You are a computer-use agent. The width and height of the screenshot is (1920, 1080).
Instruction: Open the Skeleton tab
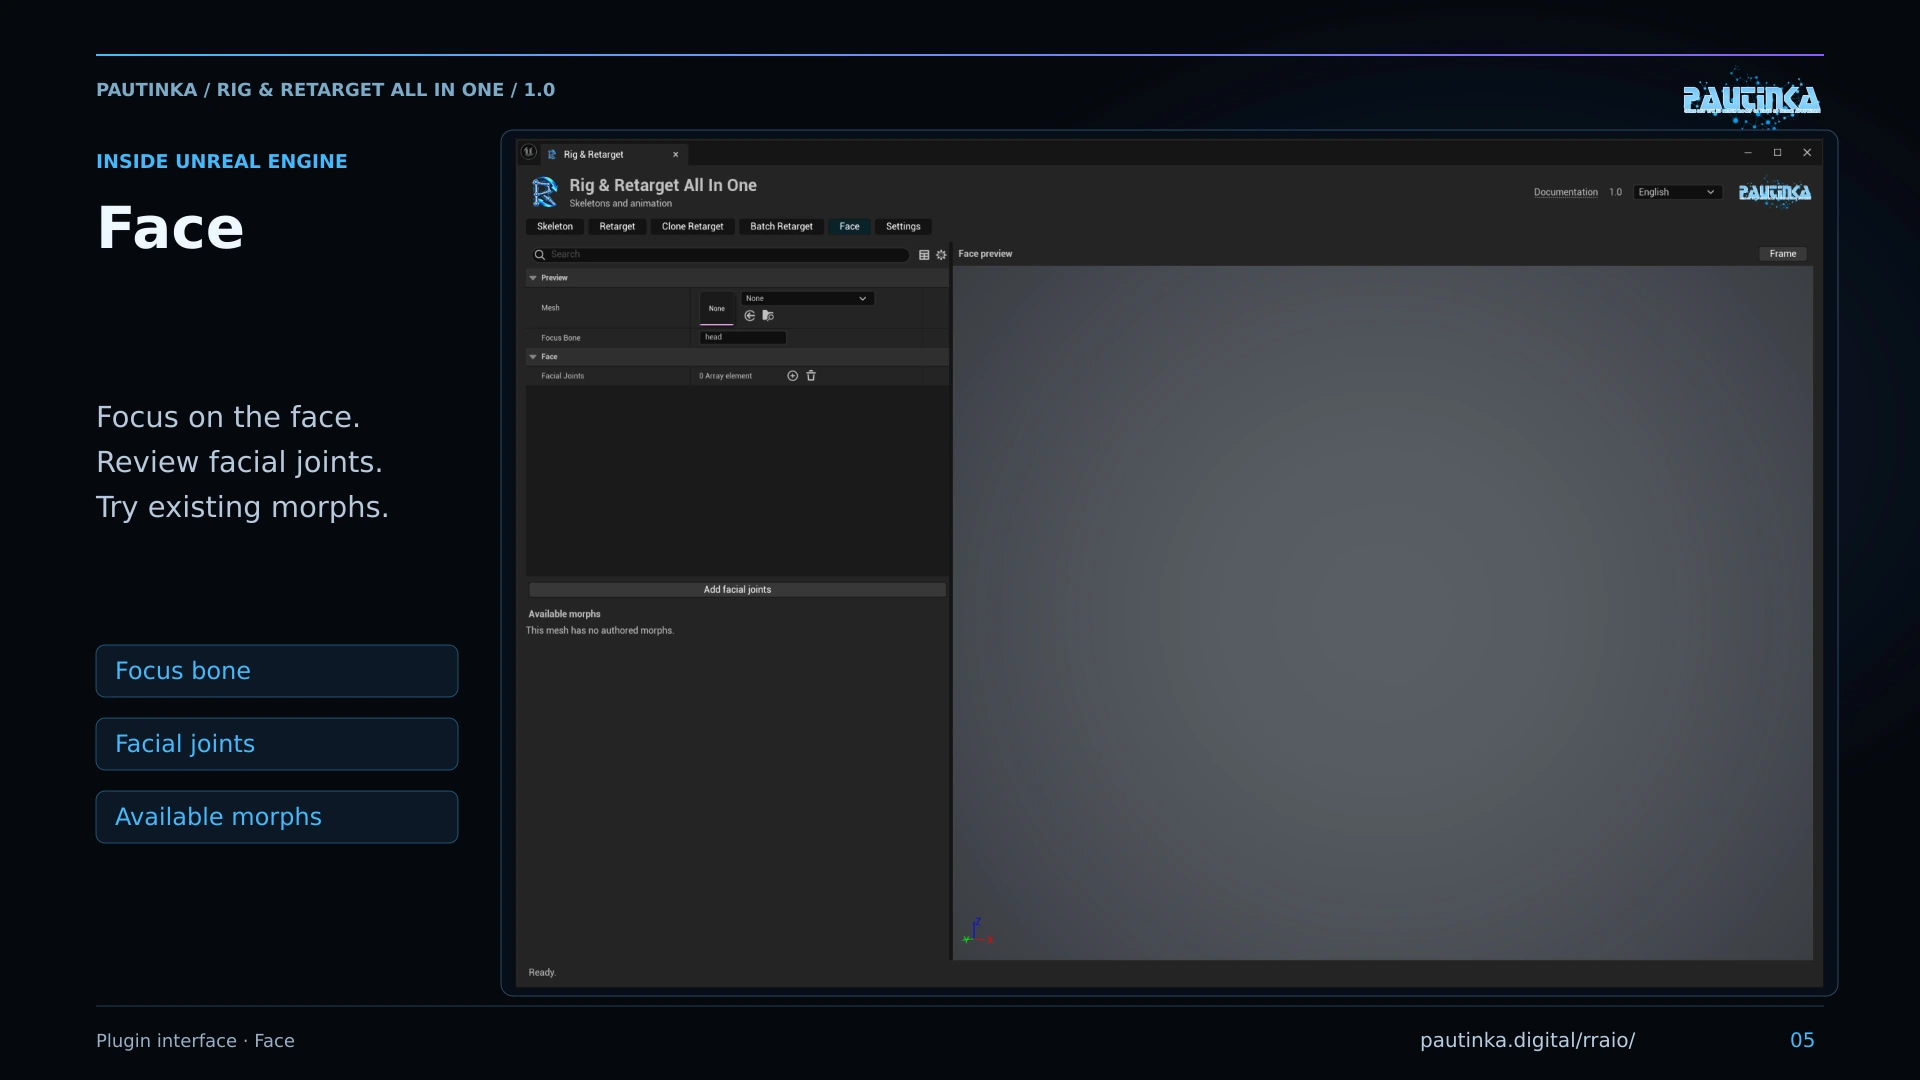pos(555,227)
